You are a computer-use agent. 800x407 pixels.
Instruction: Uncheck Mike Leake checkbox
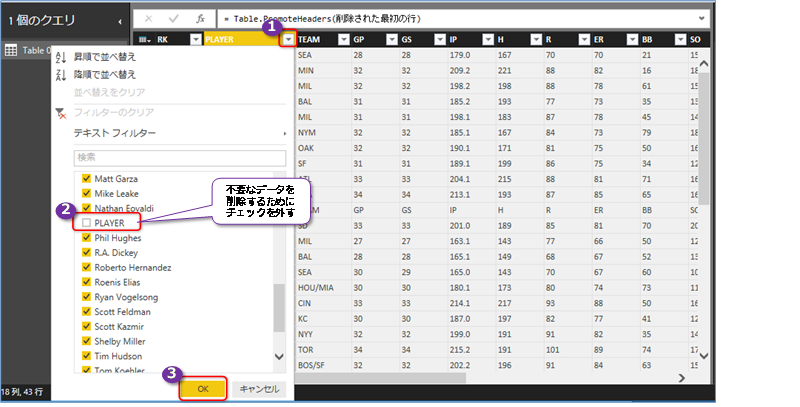click(x=86, y=193)
